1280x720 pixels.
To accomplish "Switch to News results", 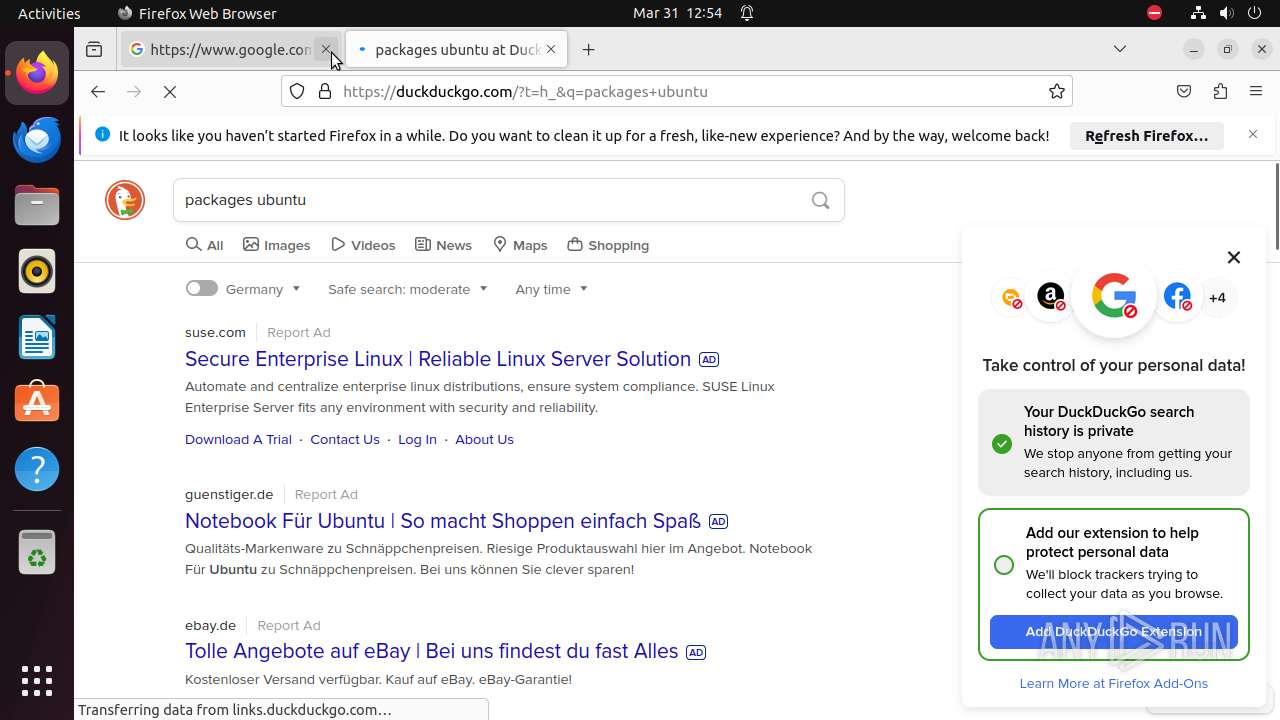I will point(443,245).
